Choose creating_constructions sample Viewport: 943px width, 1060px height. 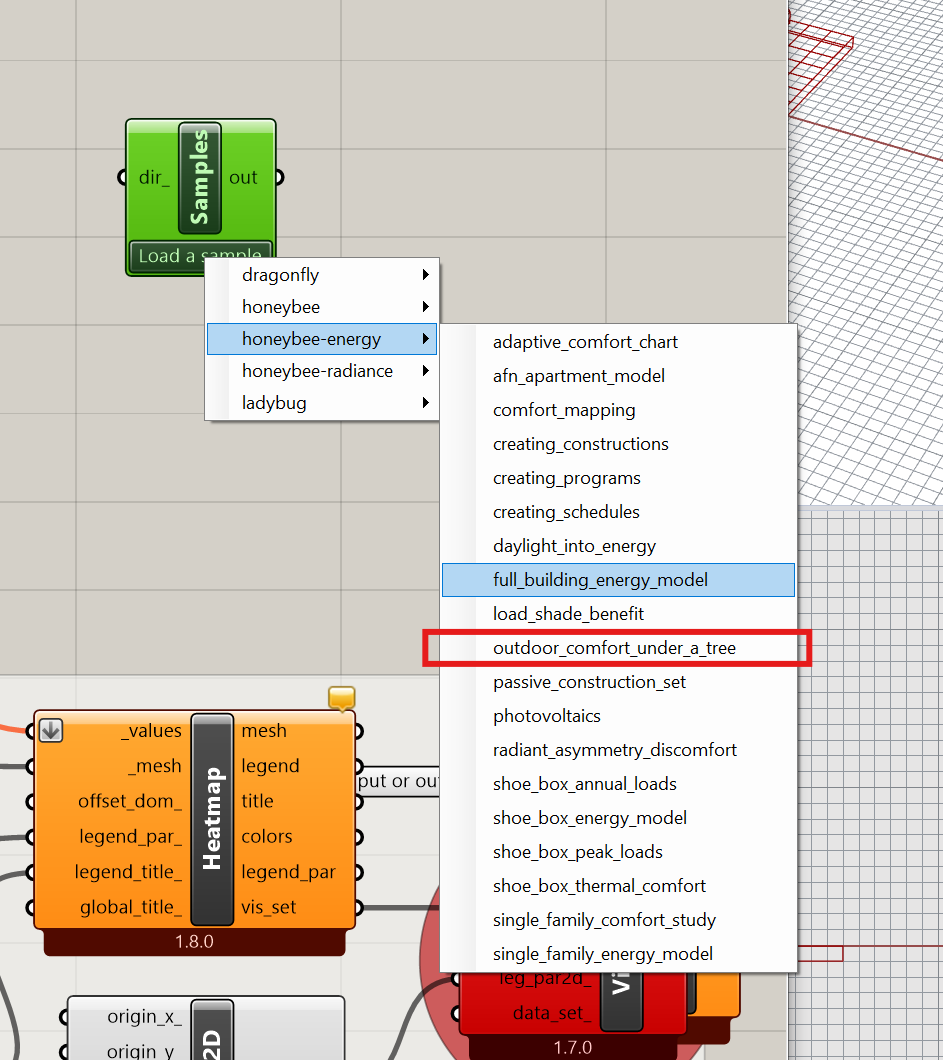618,444
